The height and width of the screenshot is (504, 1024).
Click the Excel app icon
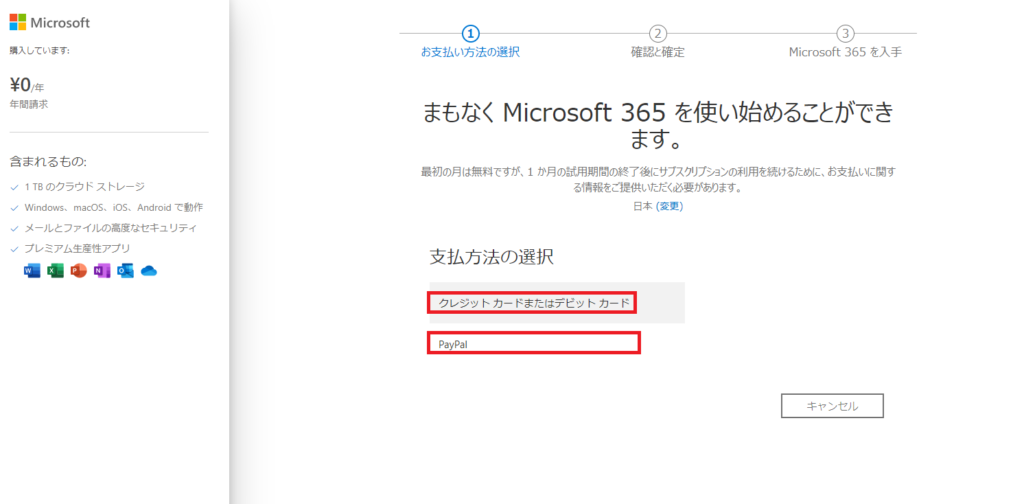click(x=56, y=270)
